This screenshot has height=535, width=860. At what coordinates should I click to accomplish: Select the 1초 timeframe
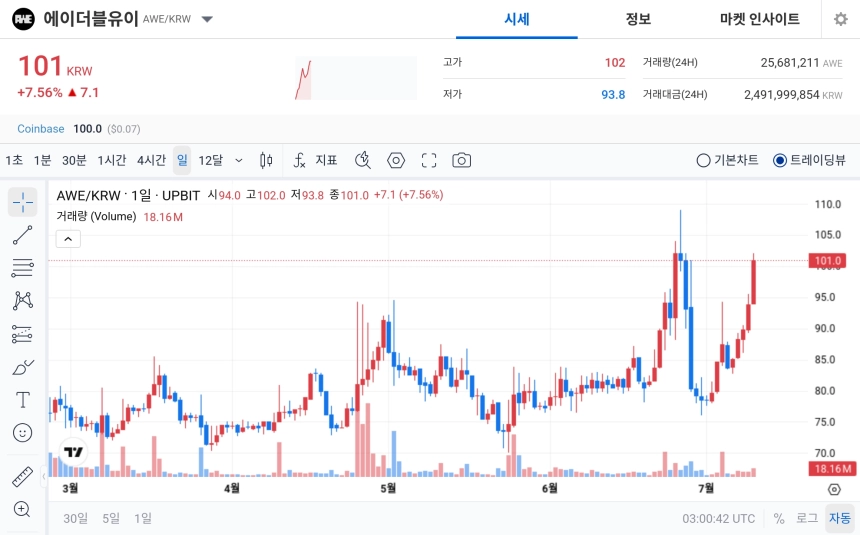(14, 160)
